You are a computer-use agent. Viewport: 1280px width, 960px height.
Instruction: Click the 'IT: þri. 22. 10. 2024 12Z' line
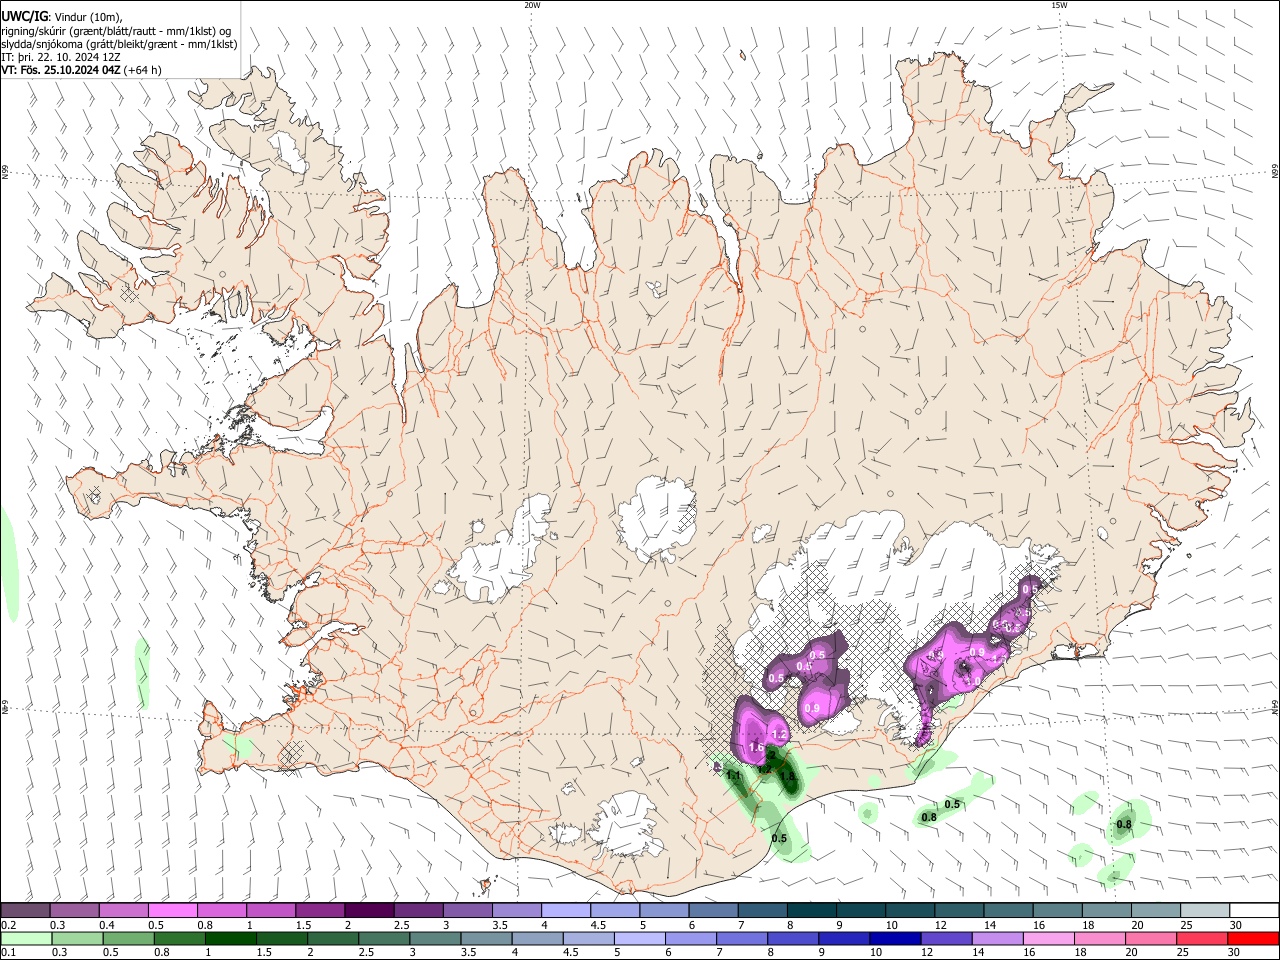point(62,57)
